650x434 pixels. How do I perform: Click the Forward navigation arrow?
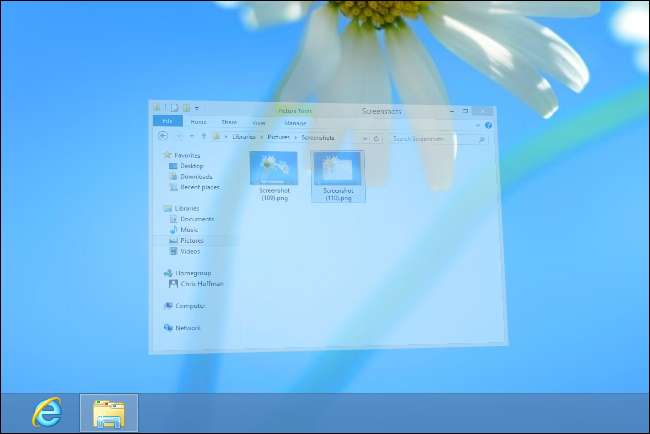(179, 136)
